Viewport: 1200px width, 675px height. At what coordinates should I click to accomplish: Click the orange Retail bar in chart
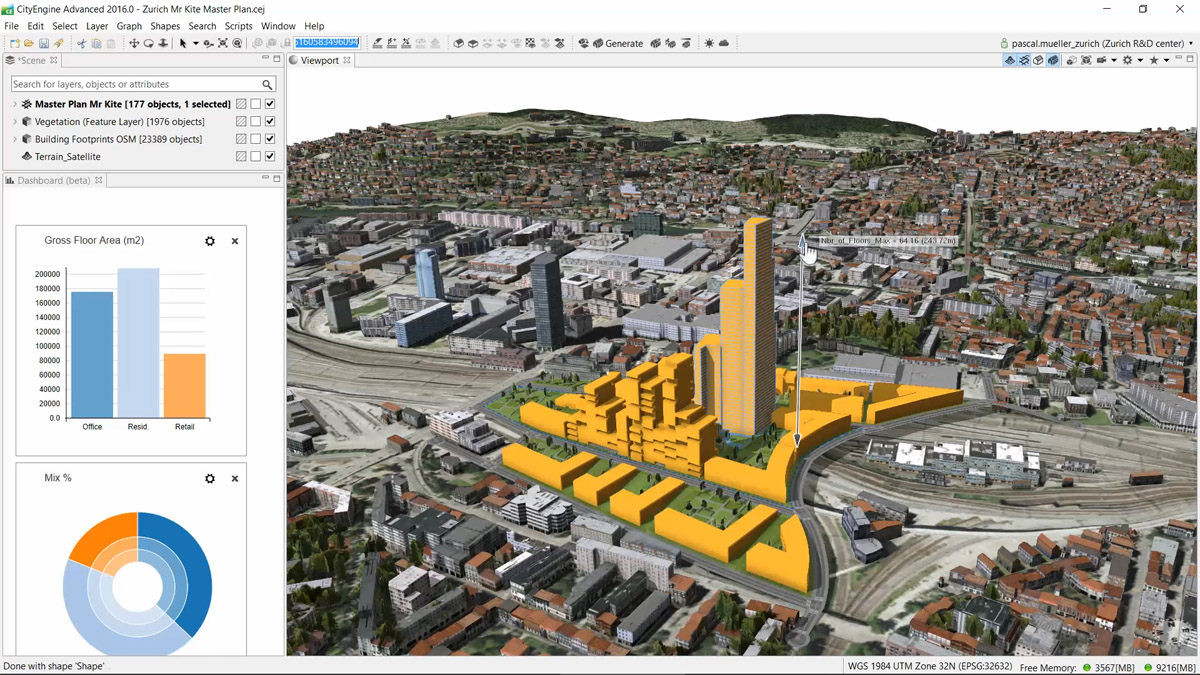pyautogui.click(x=185, y=385)
